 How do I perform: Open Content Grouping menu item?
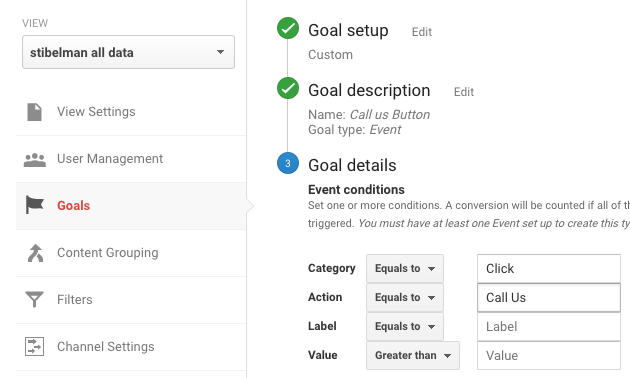(131, 253)
